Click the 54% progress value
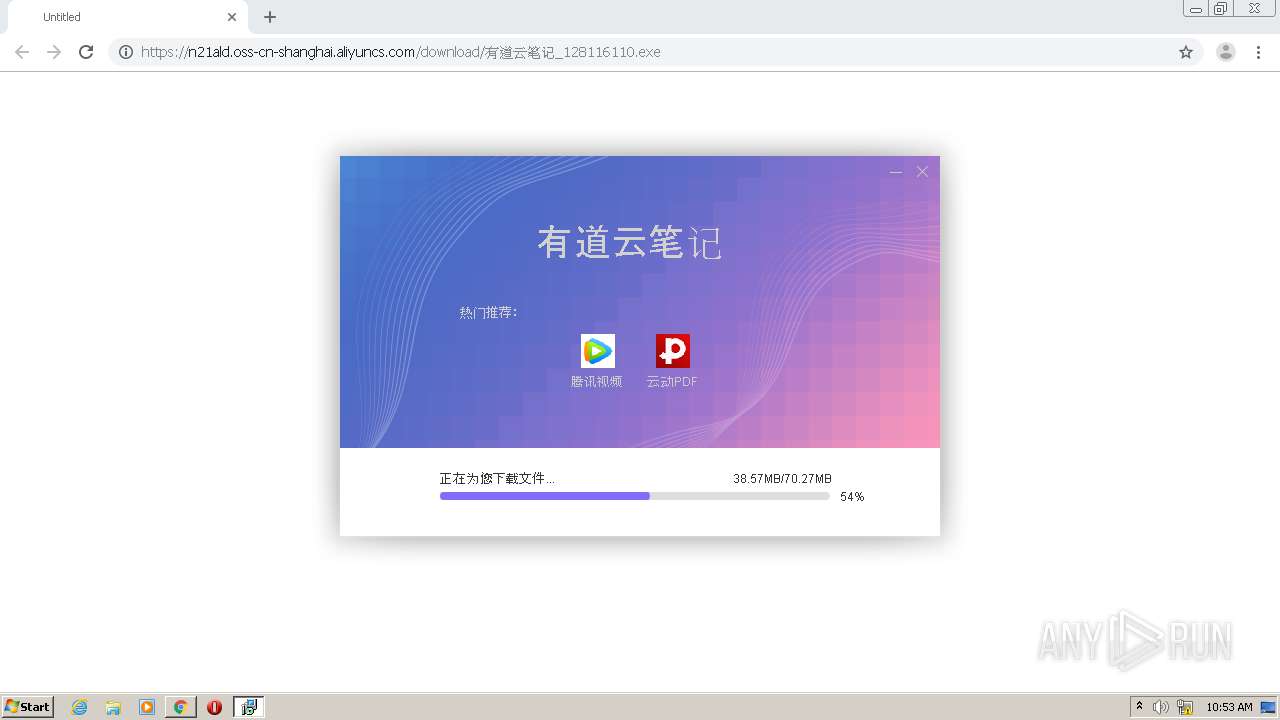 tap(852, 497)
